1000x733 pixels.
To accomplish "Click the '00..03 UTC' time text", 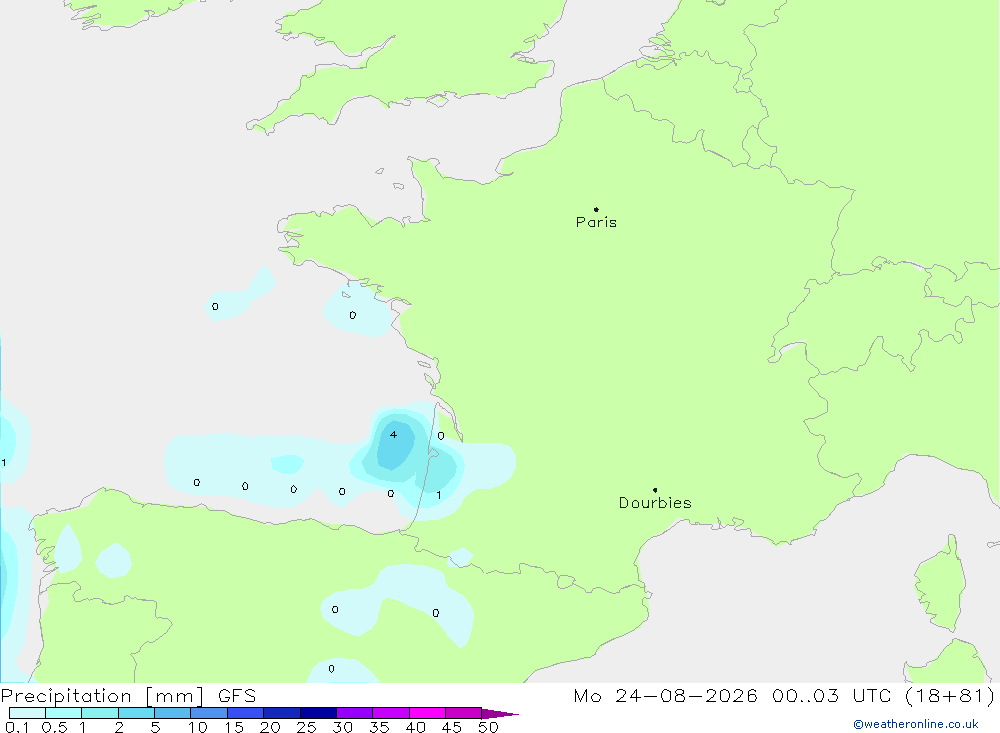I will coord(831,695).
